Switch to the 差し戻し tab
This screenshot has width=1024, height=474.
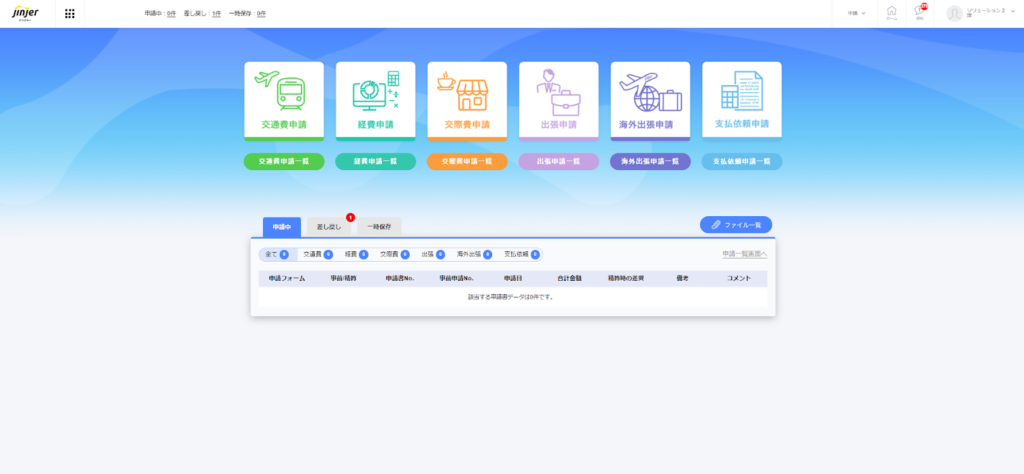(329, 227)
